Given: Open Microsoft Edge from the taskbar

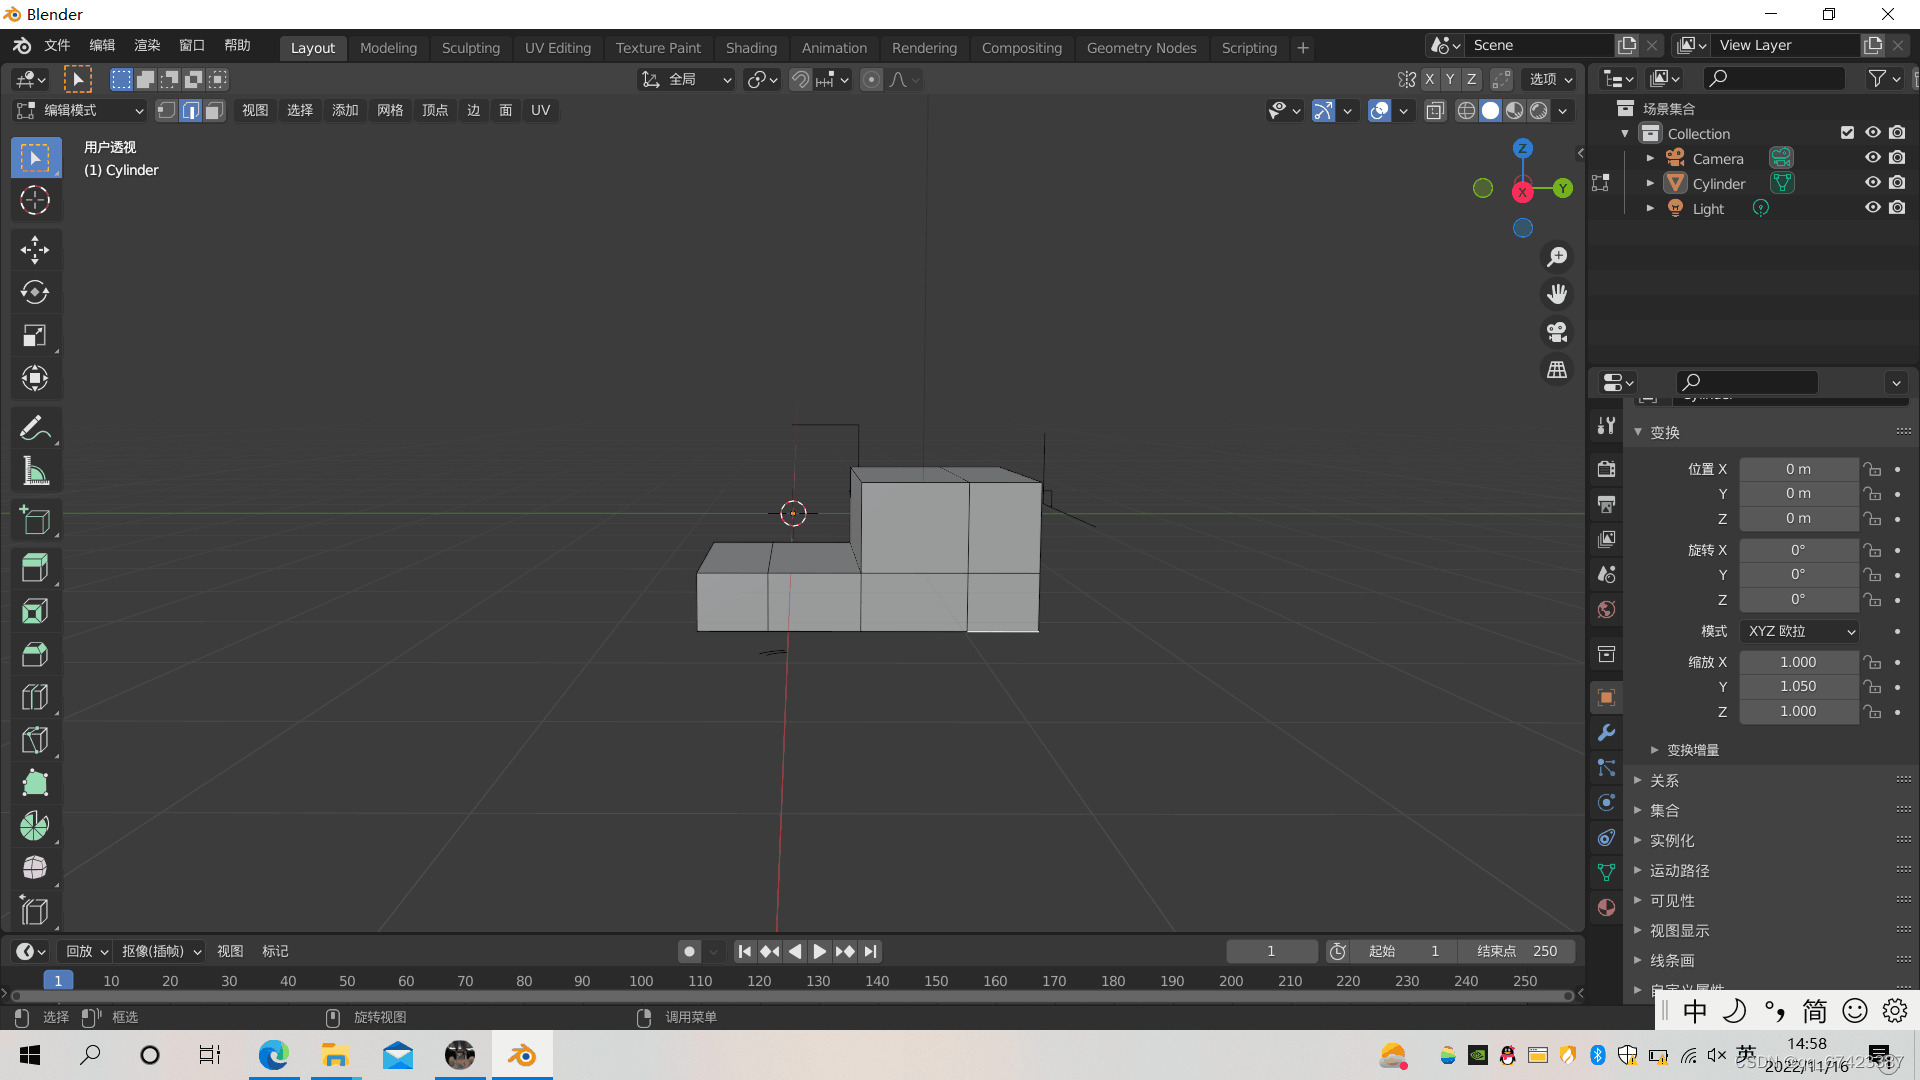Looking at the screenshot, I should click(273, 1055).
